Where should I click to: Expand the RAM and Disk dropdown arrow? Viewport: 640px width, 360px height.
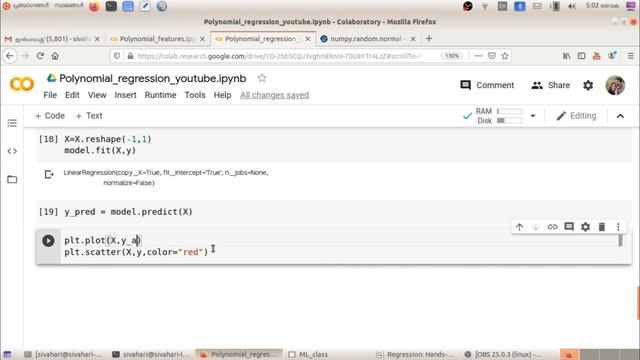click(533, 116)
